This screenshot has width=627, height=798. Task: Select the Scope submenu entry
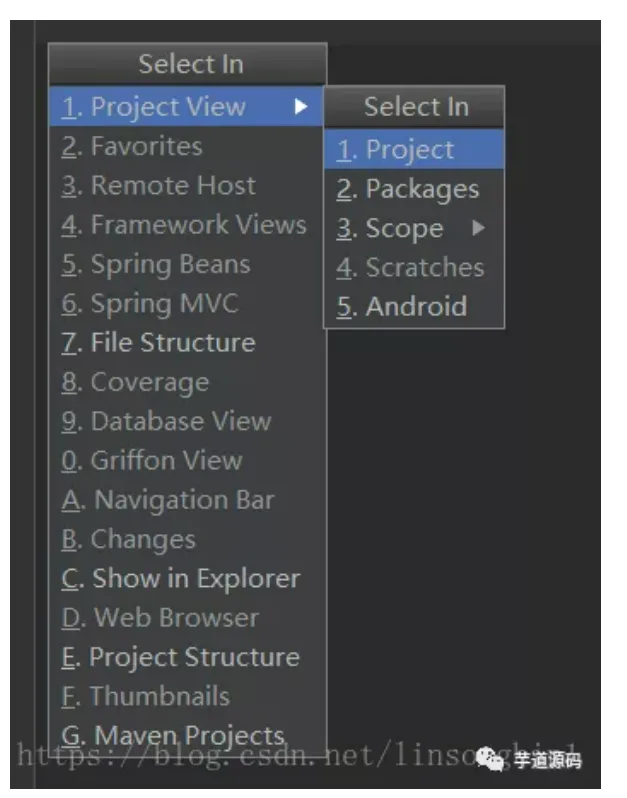point(414,228)
